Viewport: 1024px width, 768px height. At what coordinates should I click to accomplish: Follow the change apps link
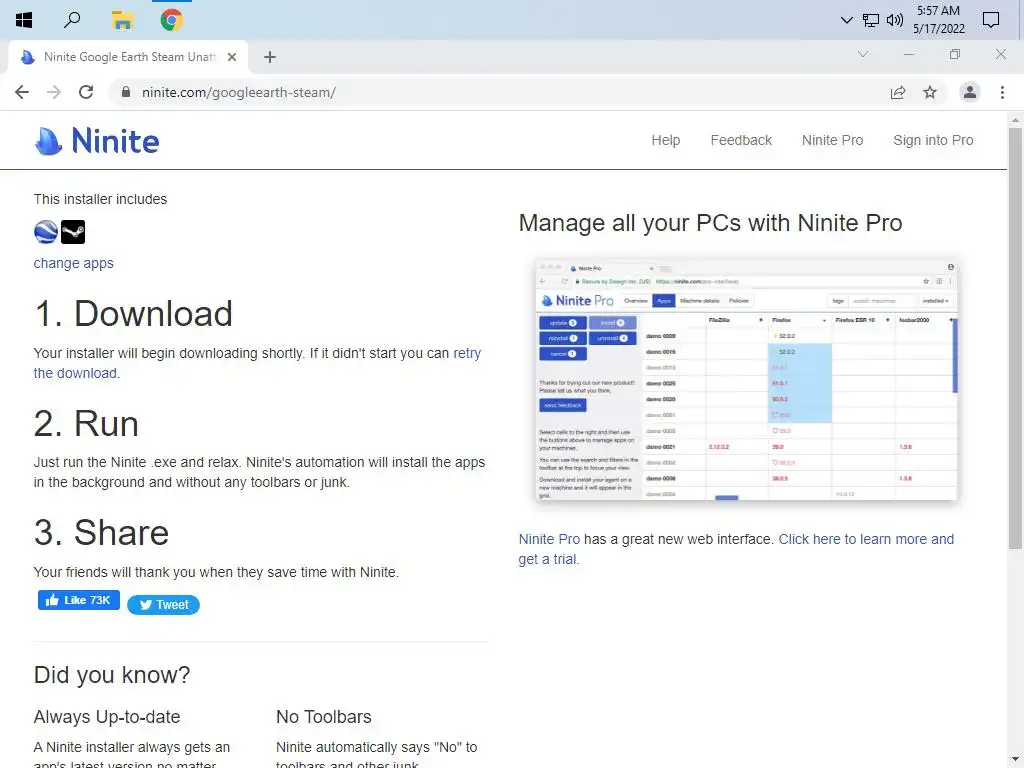(74, 263)
